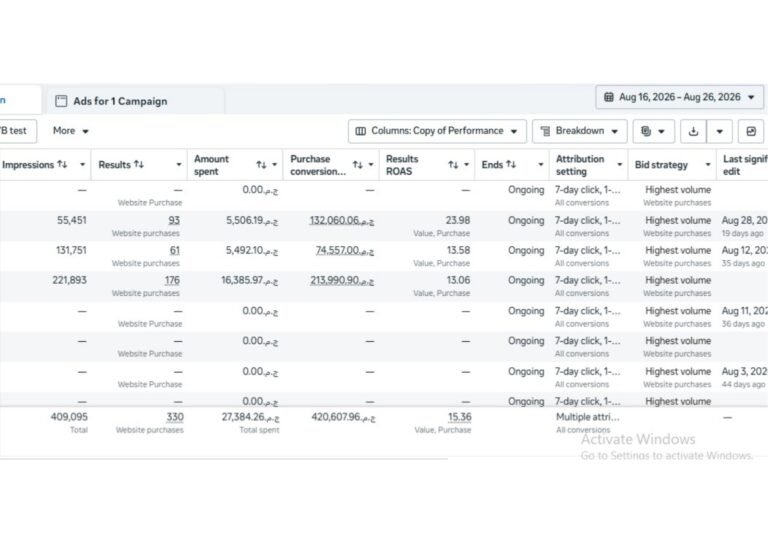Click the horizontal scrollbar under the table
The height and width of the screenshot is (543, 768).
(x=224, y=459)
